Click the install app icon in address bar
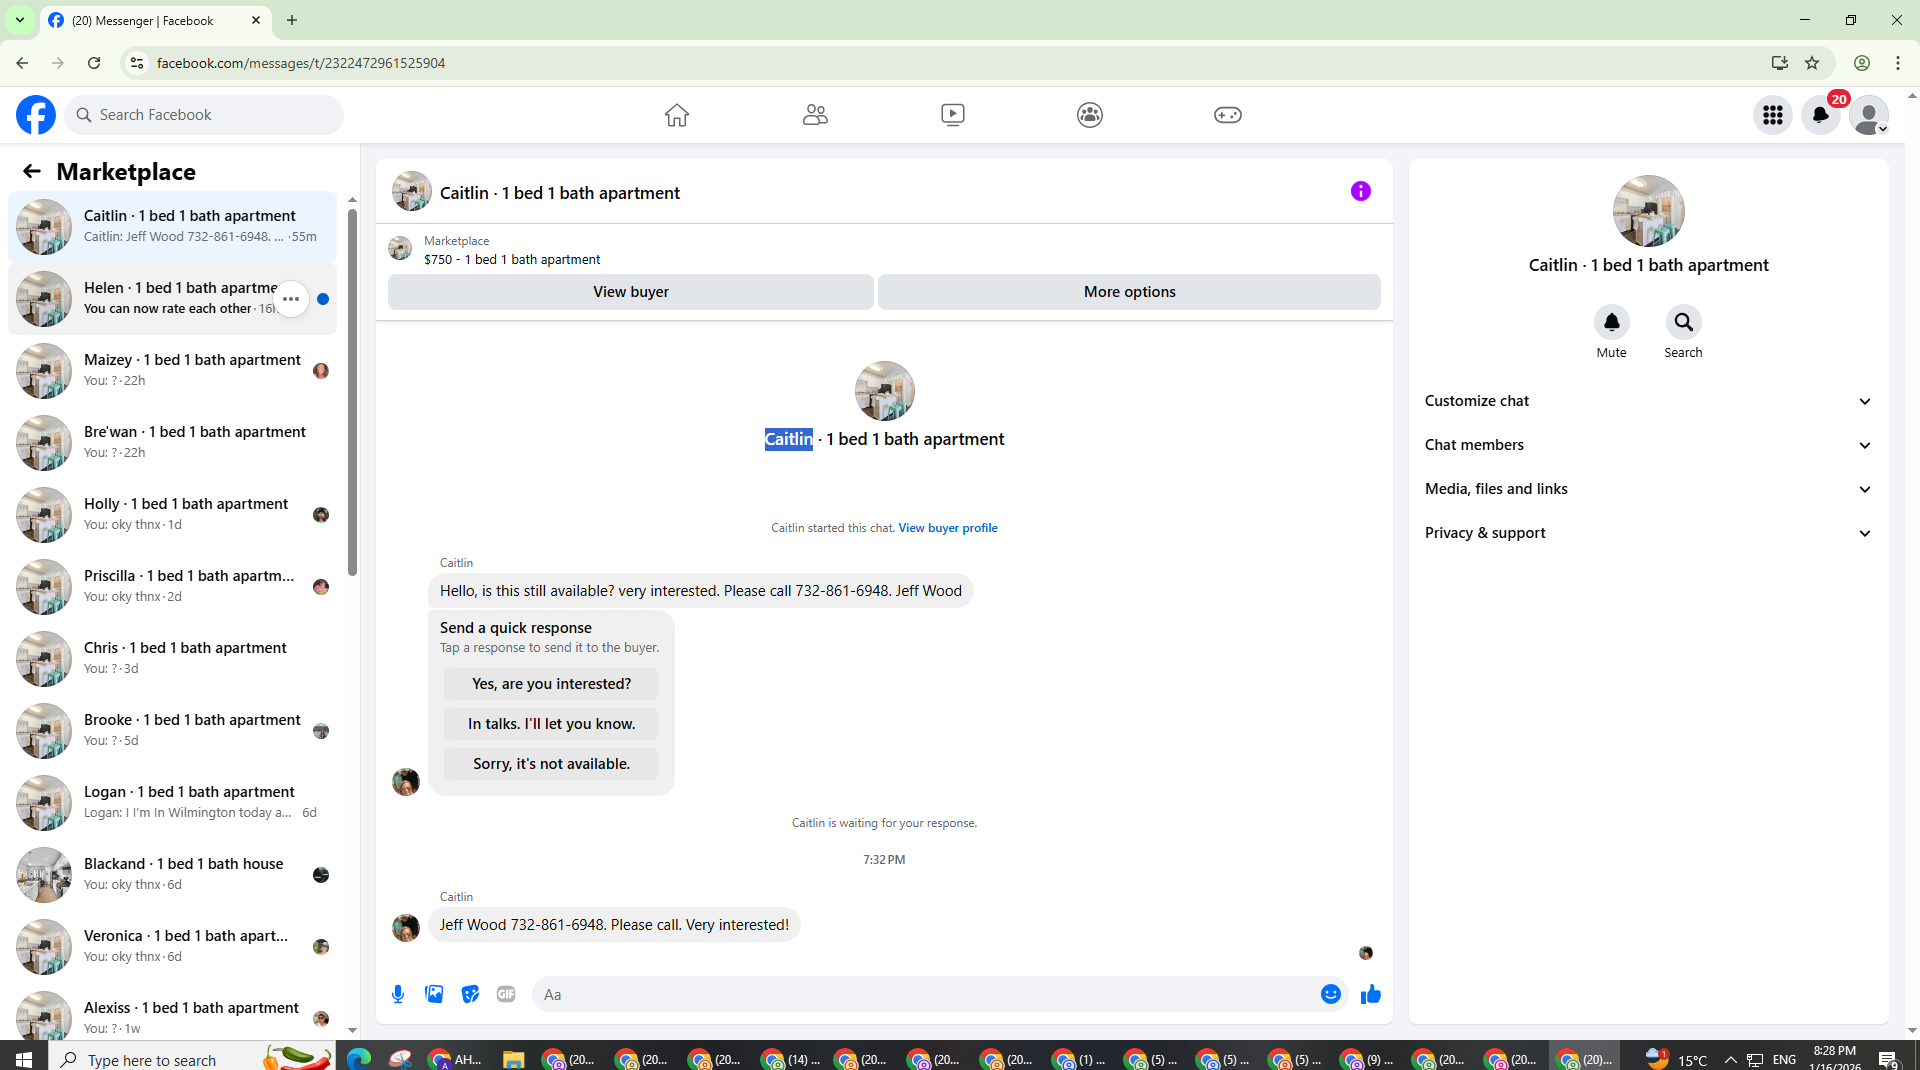 pyautogui.click(x=1780, y=63)
